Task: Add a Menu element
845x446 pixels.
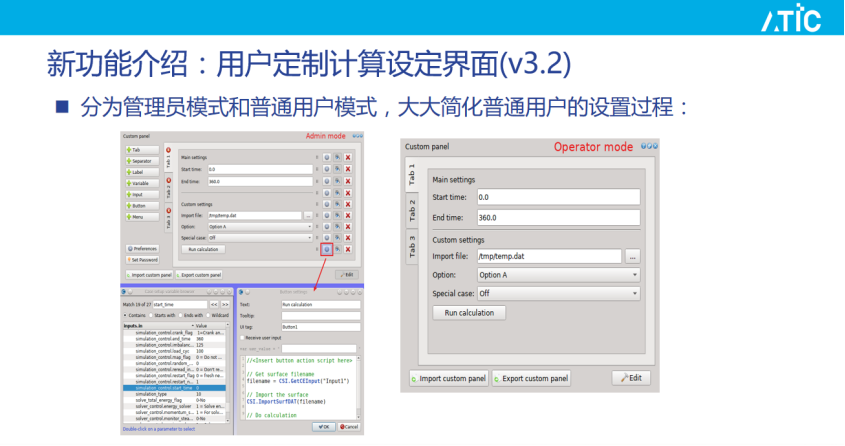Action: click(142, 217)
